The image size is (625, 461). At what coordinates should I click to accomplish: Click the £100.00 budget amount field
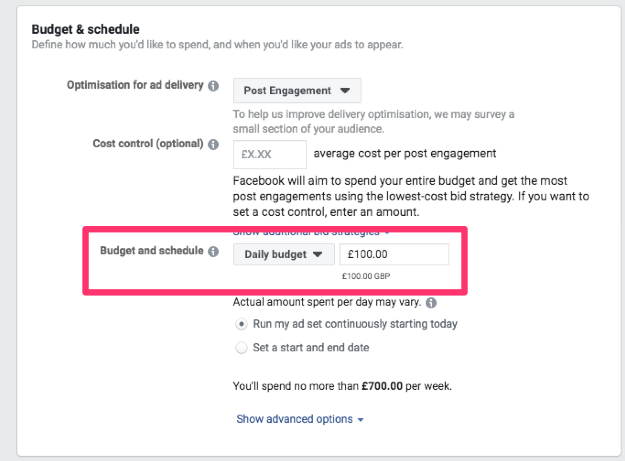pos(394,254)
